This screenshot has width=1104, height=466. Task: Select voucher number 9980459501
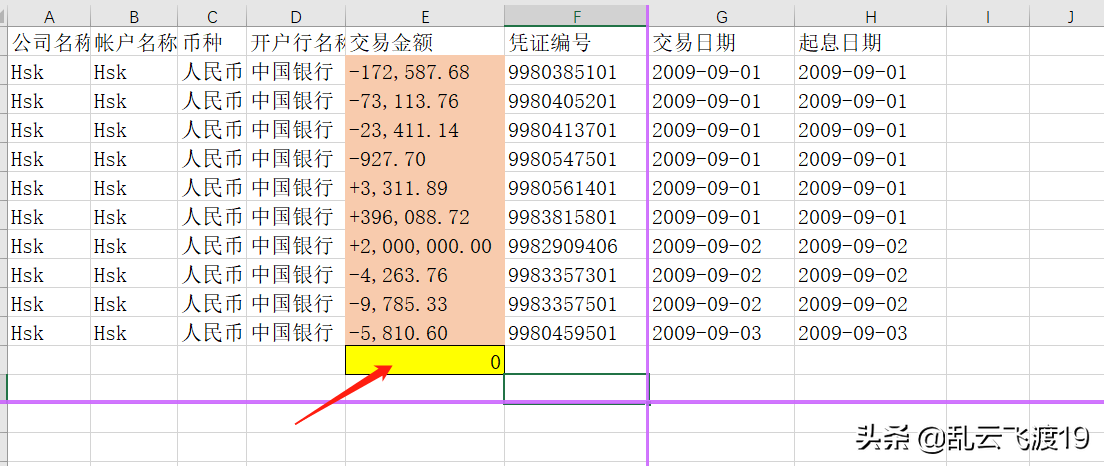pos(577,332)
